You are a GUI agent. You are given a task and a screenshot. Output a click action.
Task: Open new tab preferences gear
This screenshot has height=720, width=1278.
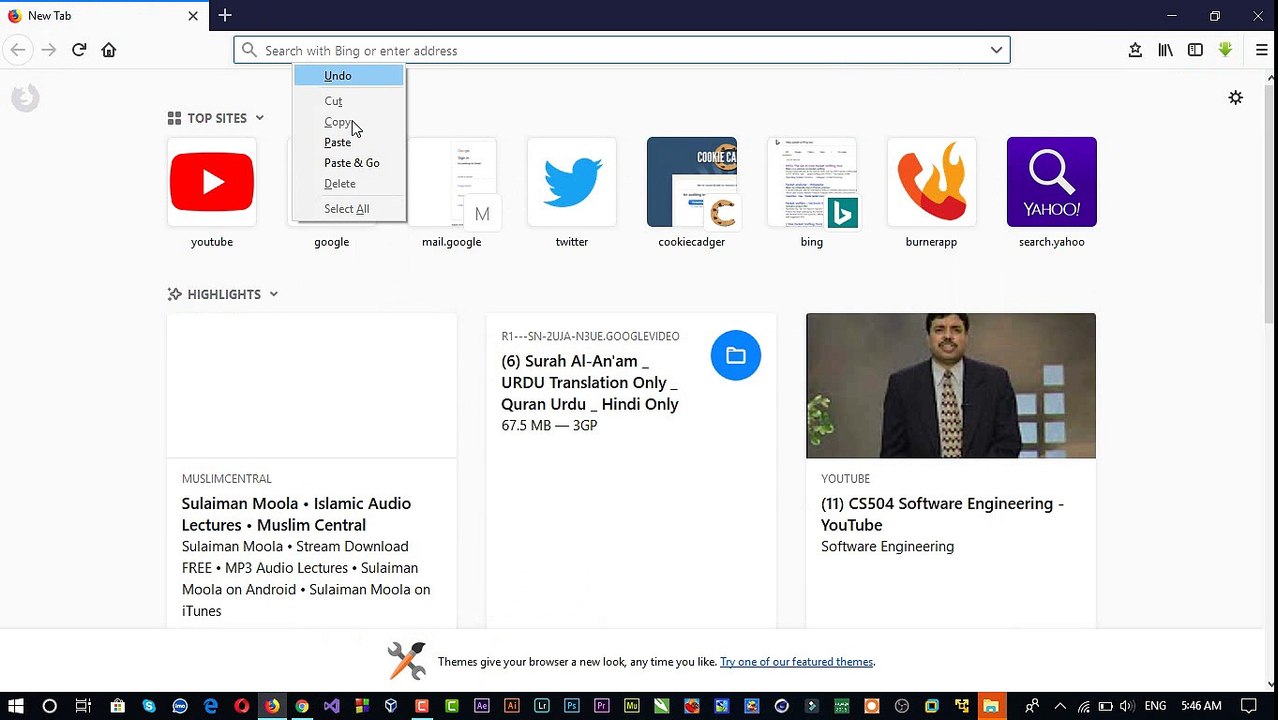tap(1236, 97)
